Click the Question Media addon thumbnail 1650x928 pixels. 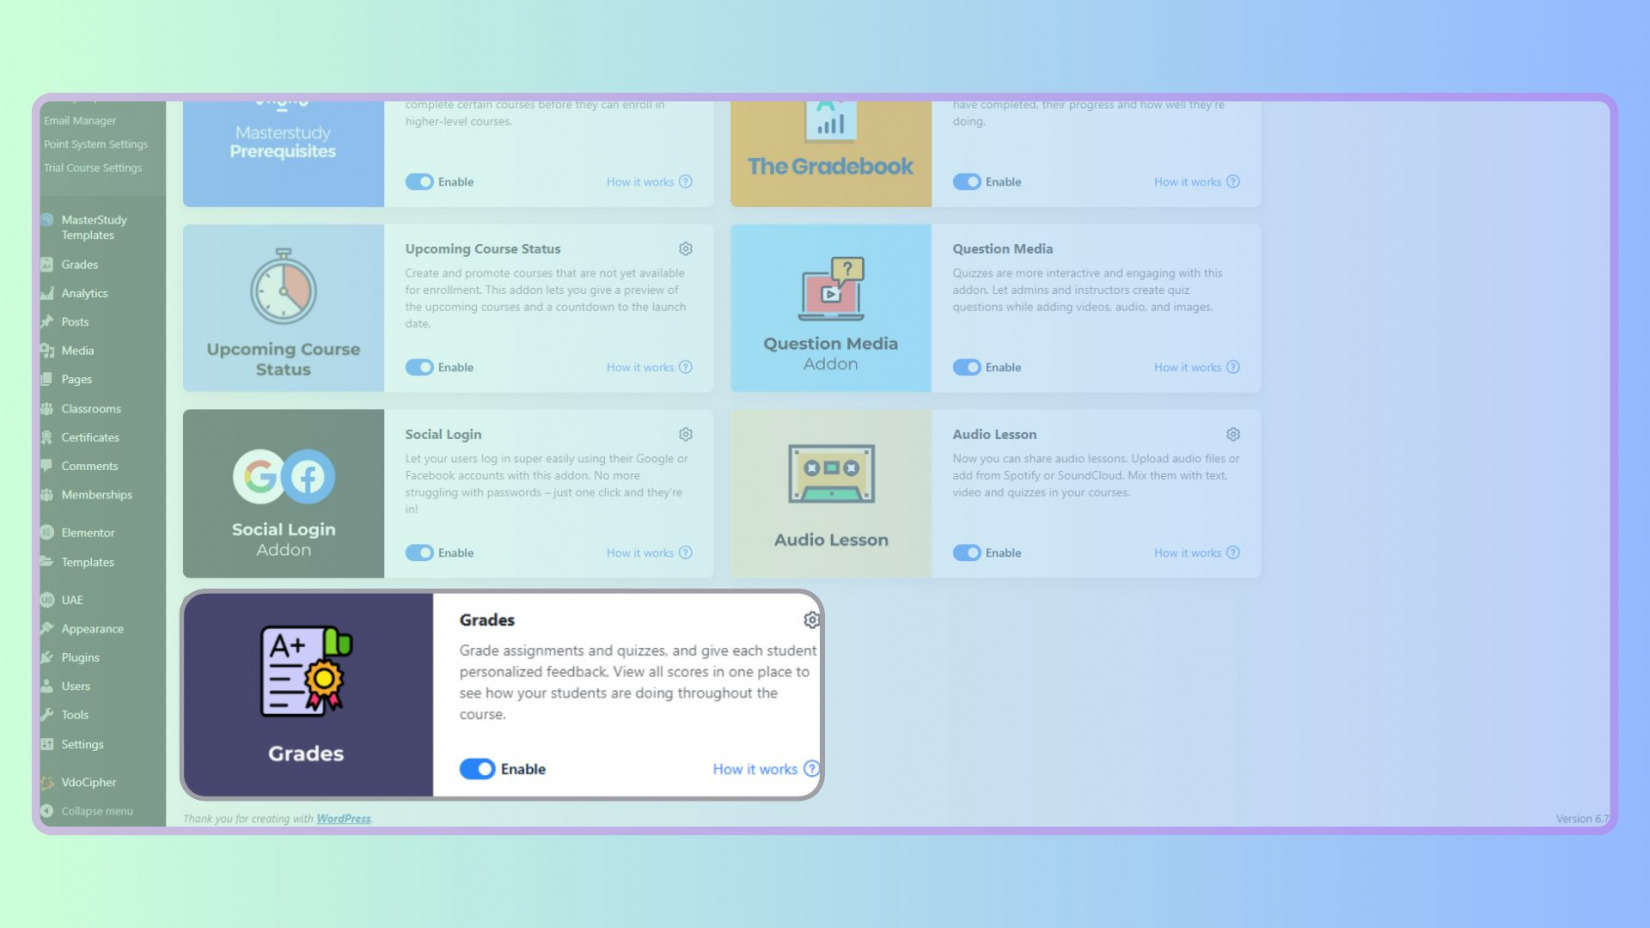point(831,308)
